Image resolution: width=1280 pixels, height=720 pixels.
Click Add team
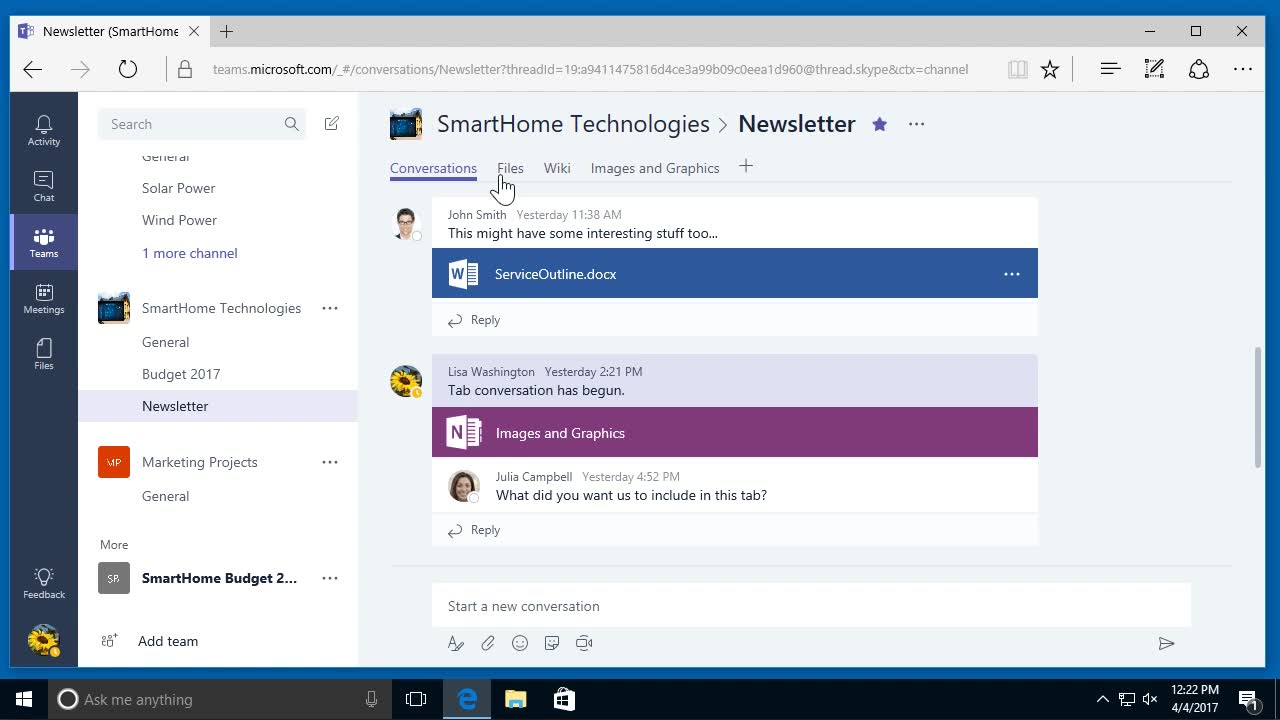pos(168,641)
